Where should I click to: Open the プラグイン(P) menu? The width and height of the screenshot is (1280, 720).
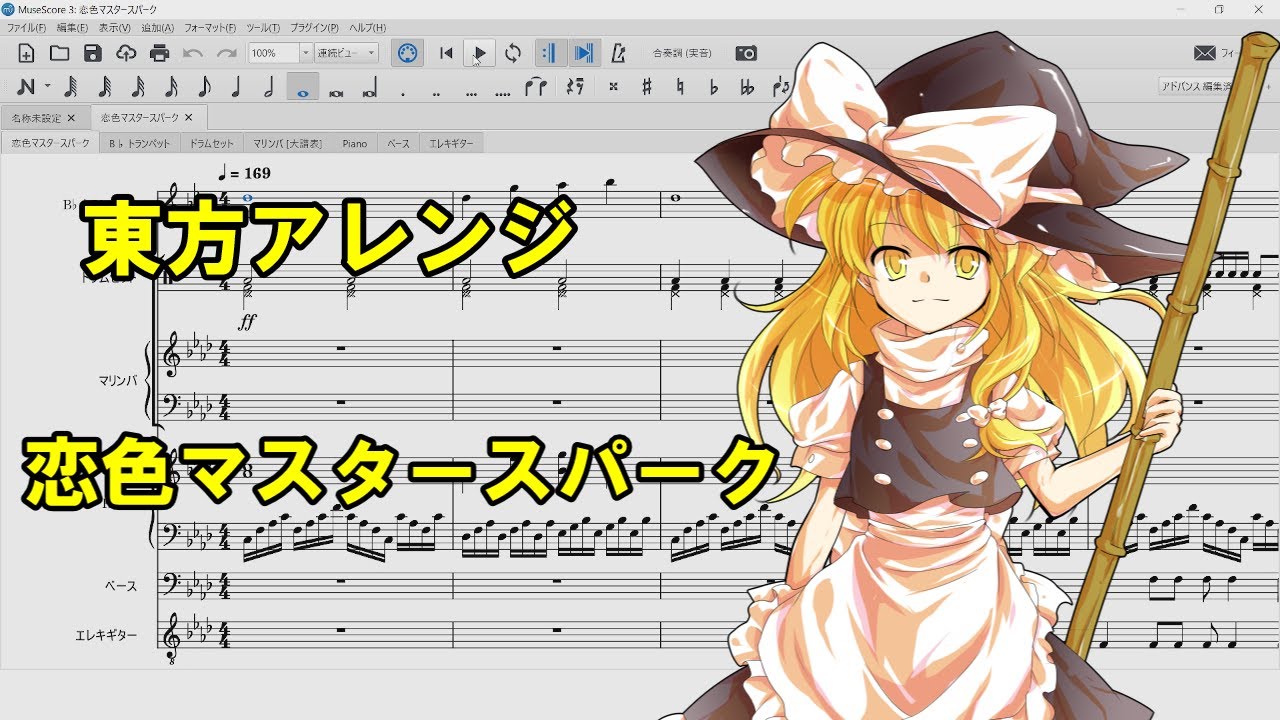tap(314, 28)
